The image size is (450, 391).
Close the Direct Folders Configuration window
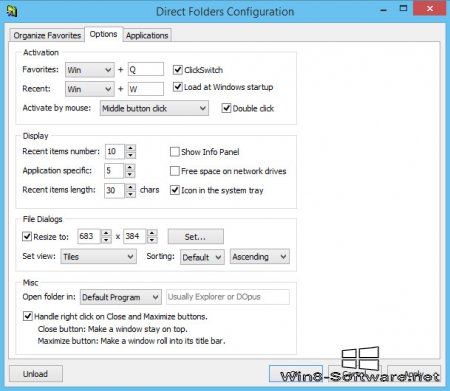pyautogui.click(x=430, y=8)
